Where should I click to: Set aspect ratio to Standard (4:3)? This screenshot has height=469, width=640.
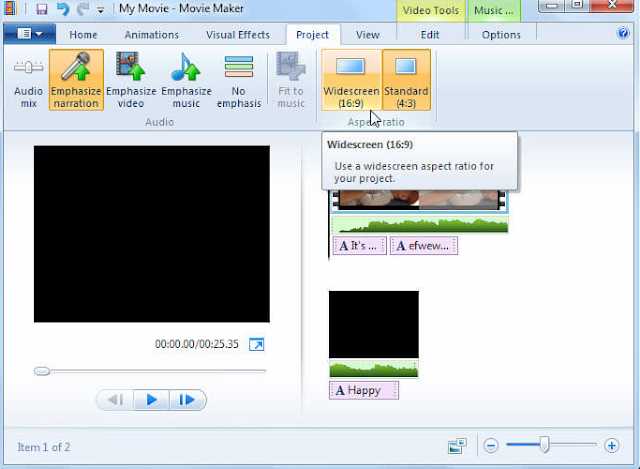point(406,80)
